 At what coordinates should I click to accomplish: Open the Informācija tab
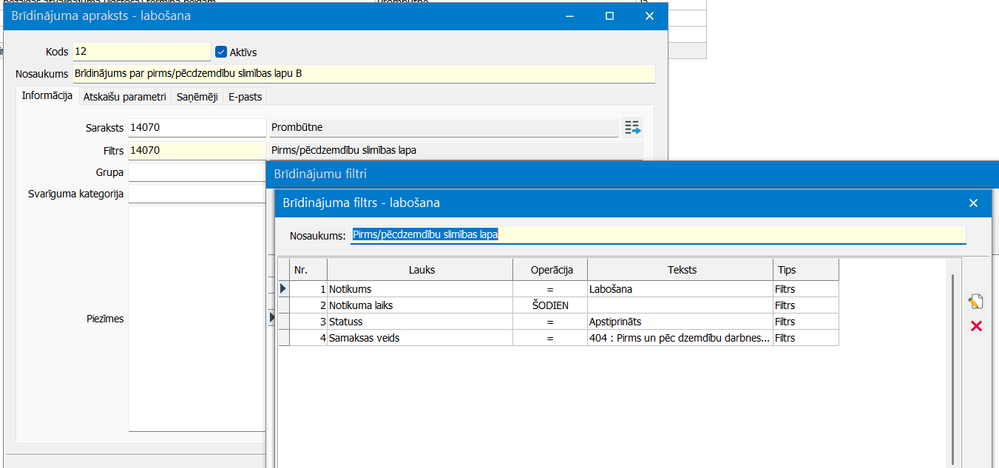[x=47, y=96]
